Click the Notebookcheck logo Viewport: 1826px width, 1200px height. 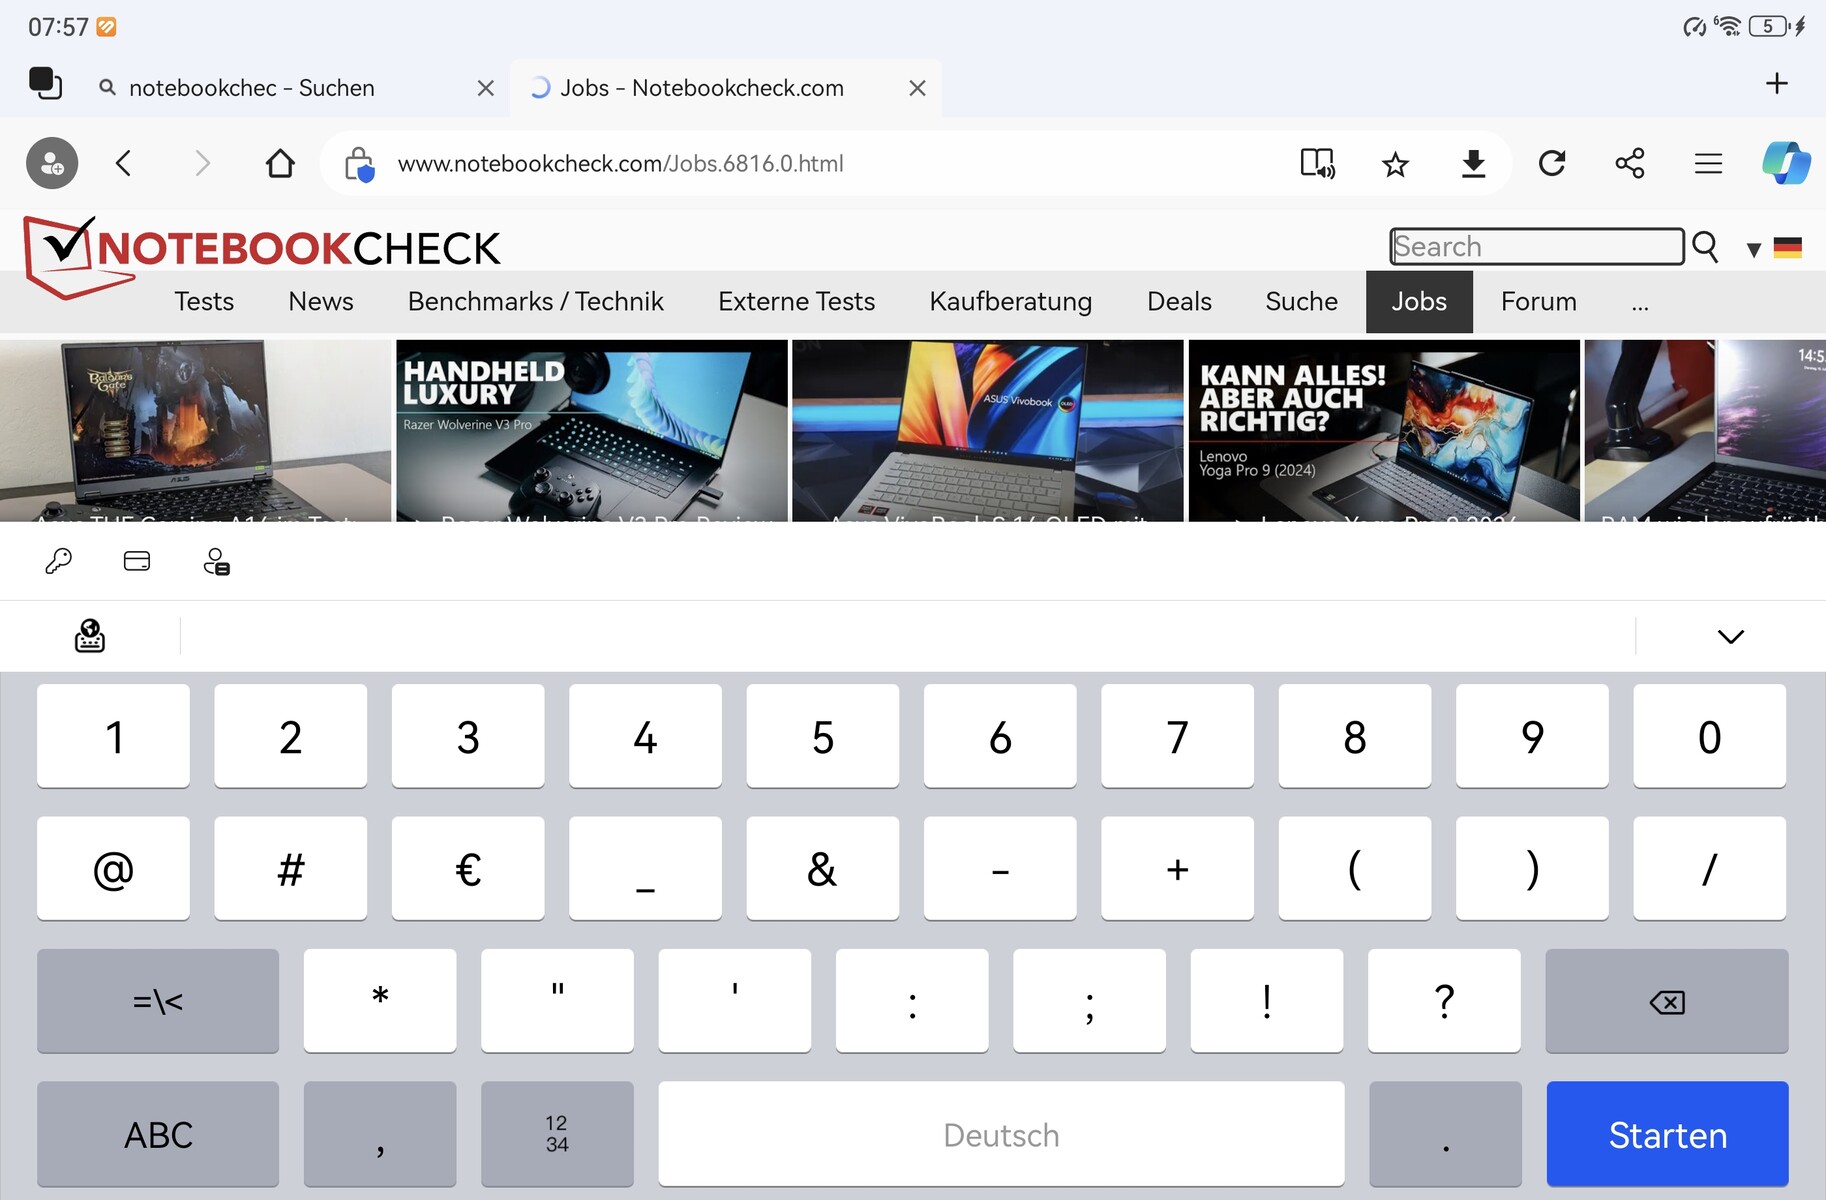pyautogui.click(x=262, y=255)
